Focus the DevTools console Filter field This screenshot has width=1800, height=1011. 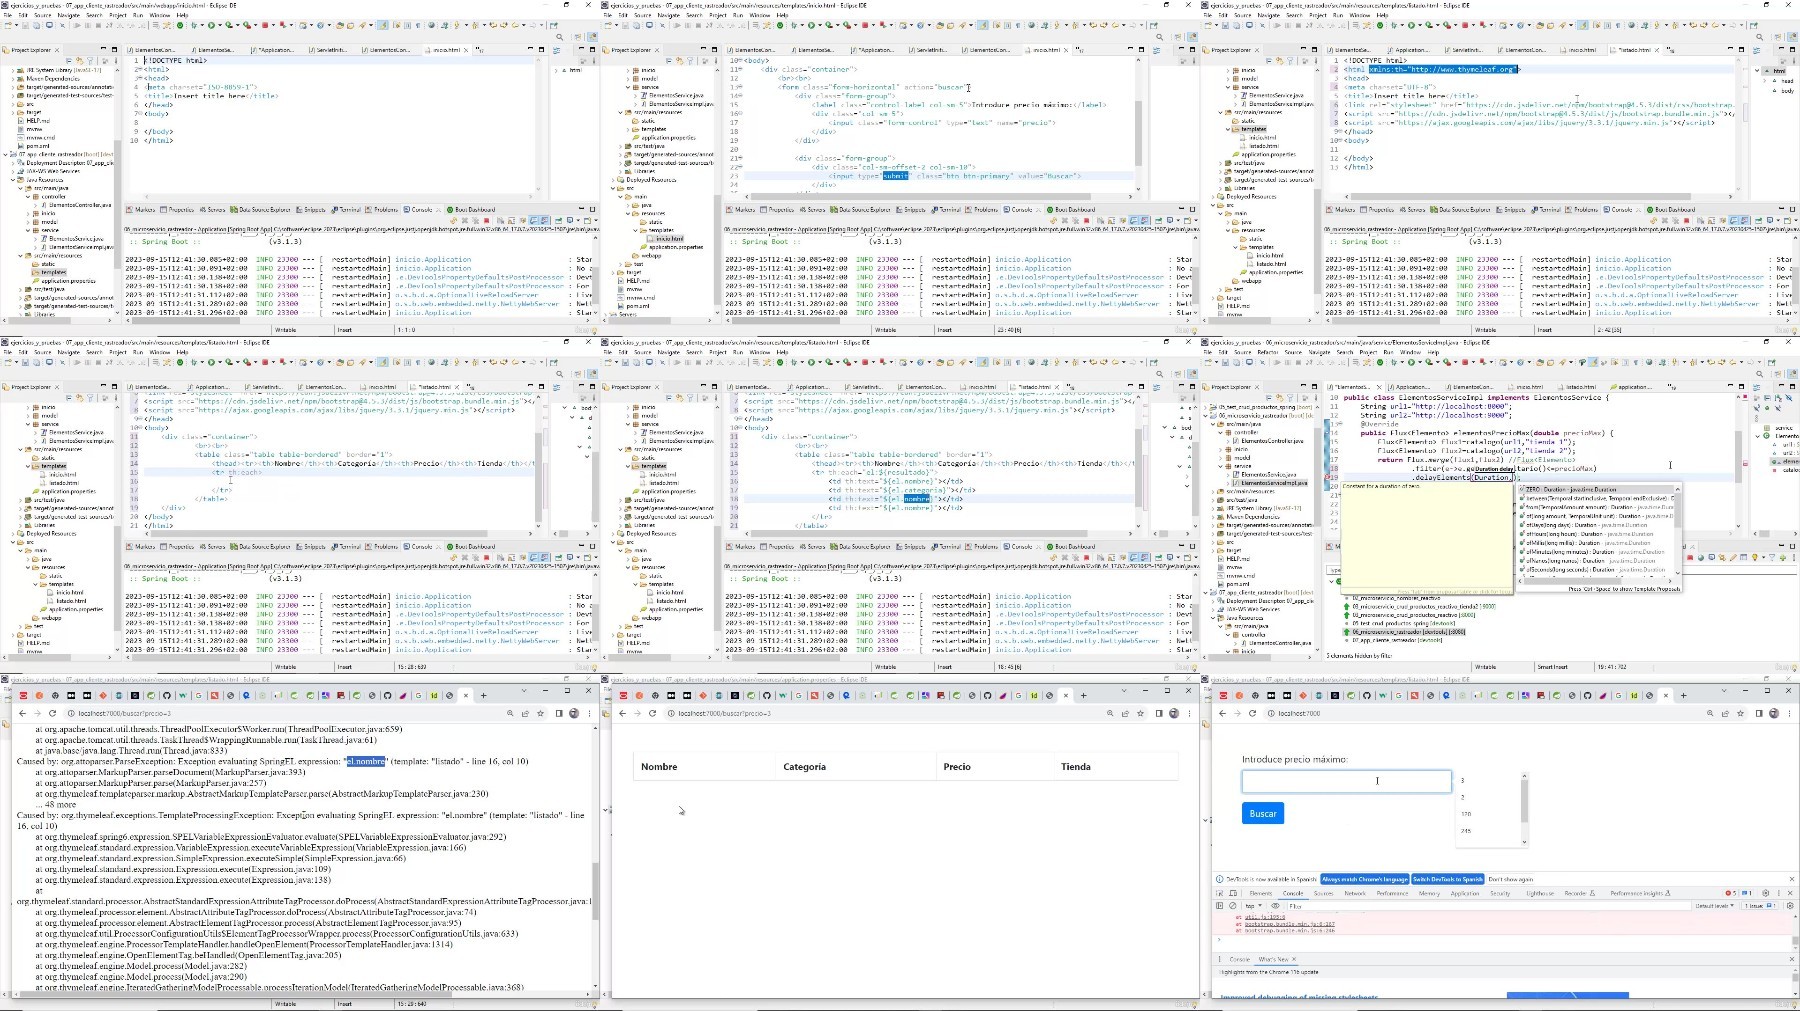(x=1487, y=906)
